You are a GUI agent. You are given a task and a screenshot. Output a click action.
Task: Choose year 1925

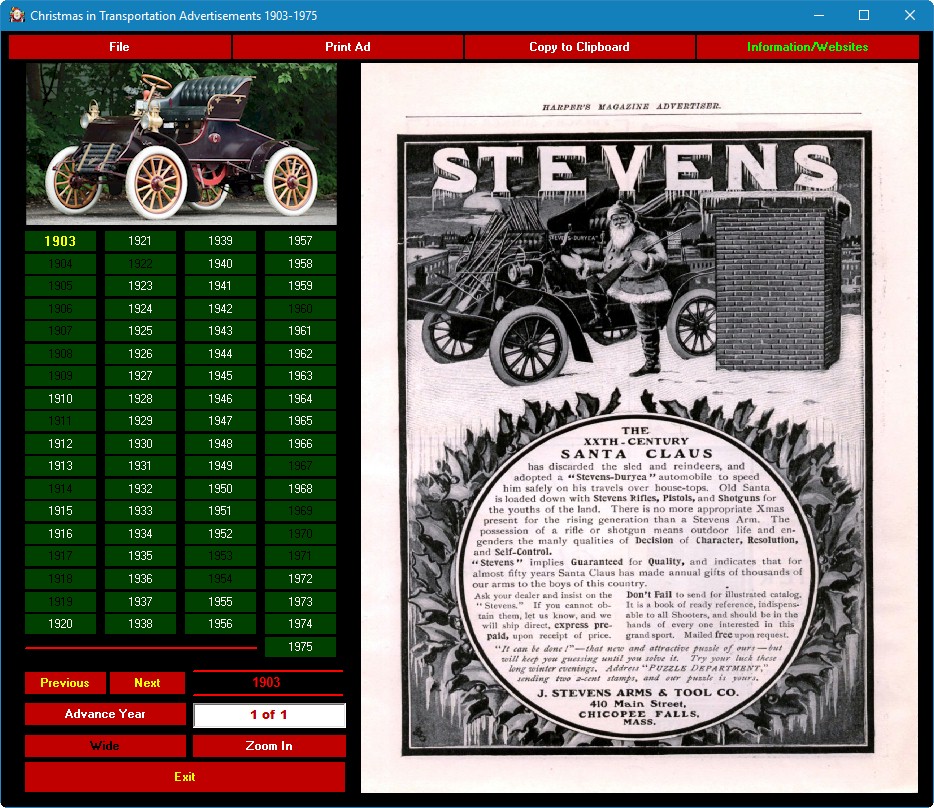coord(140,331)
